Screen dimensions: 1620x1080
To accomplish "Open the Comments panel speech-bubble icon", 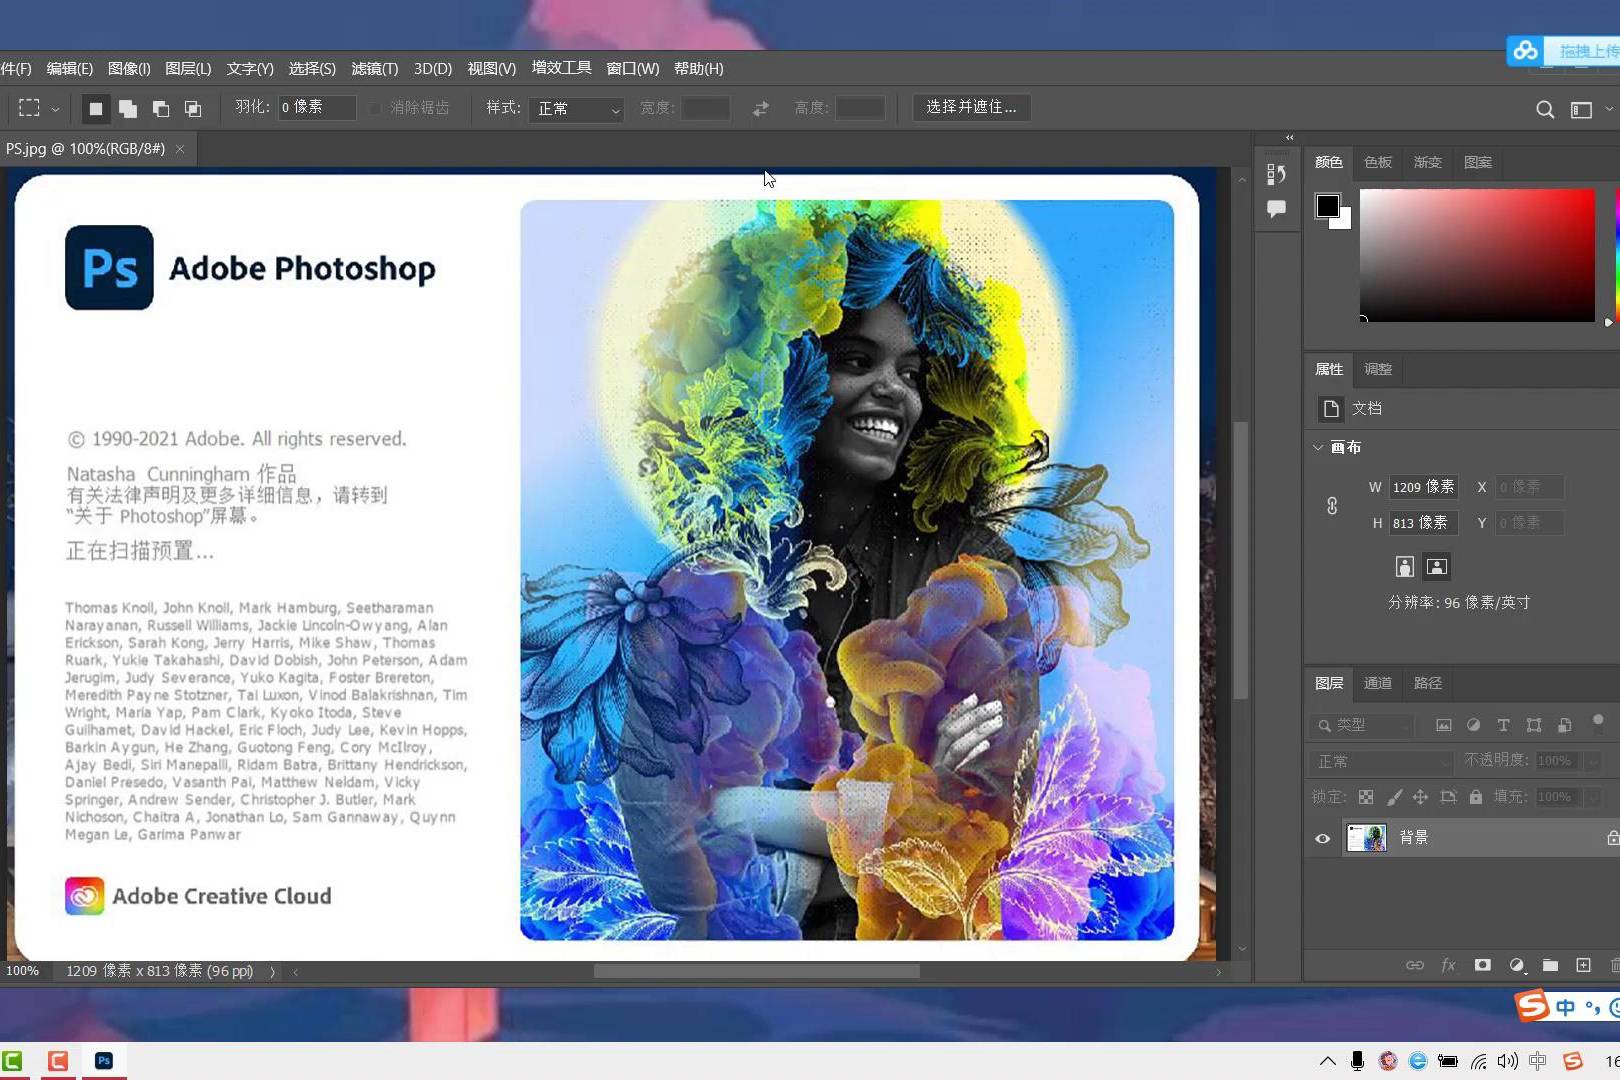I will (x=1276, y=209).
